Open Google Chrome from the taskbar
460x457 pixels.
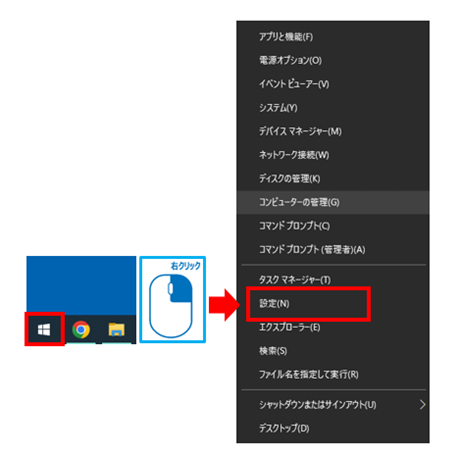(x=81, y=329)
